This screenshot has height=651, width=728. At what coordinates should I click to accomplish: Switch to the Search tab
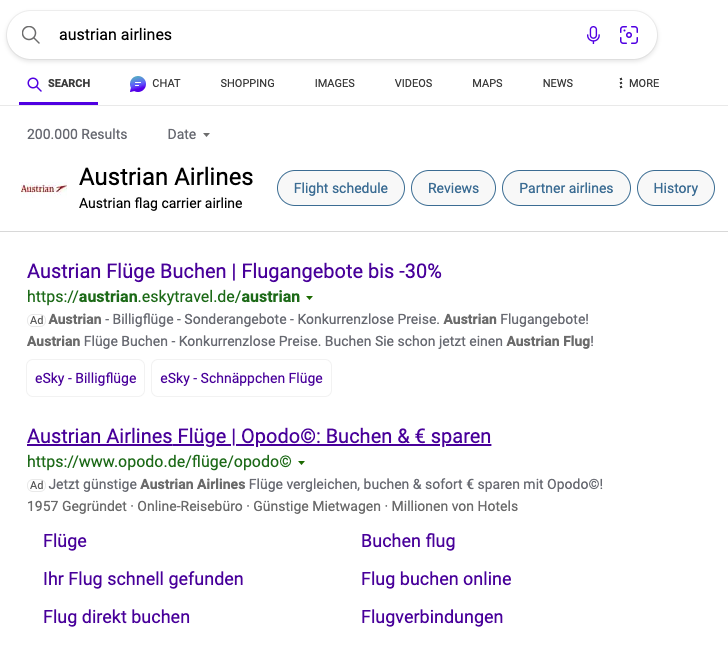click(x=58, y=84)
